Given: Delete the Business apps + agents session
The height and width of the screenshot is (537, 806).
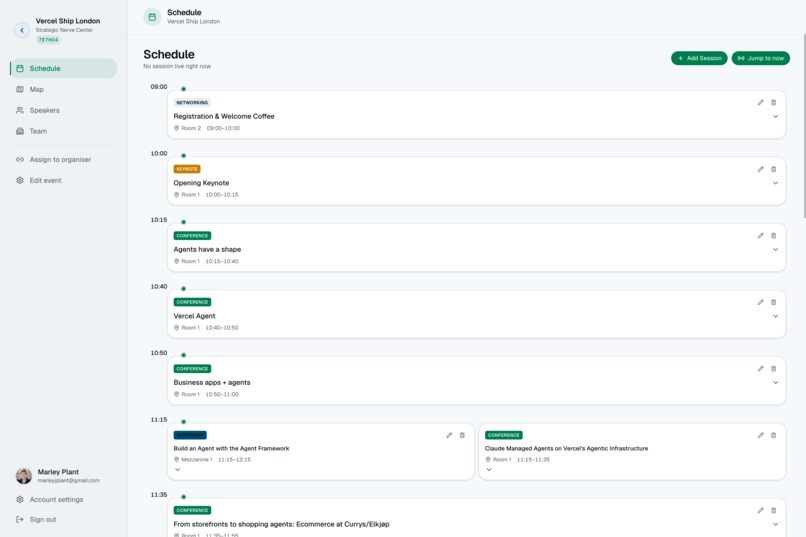Looking at the screenshot, I should [774, 369].
